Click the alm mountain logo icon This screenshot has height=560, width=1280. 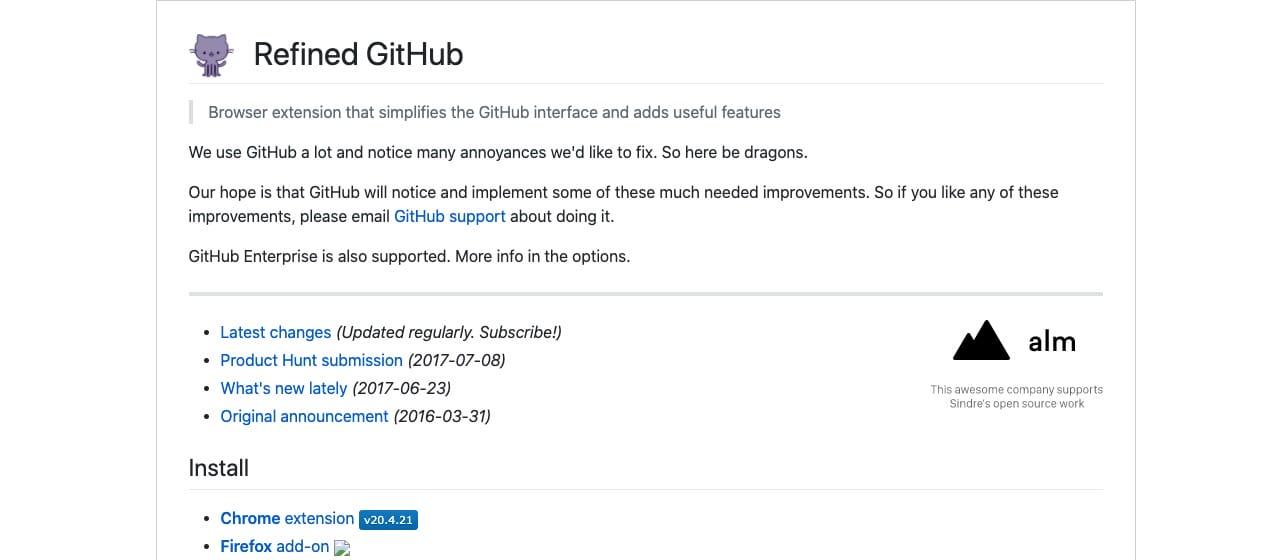[981, 341]
